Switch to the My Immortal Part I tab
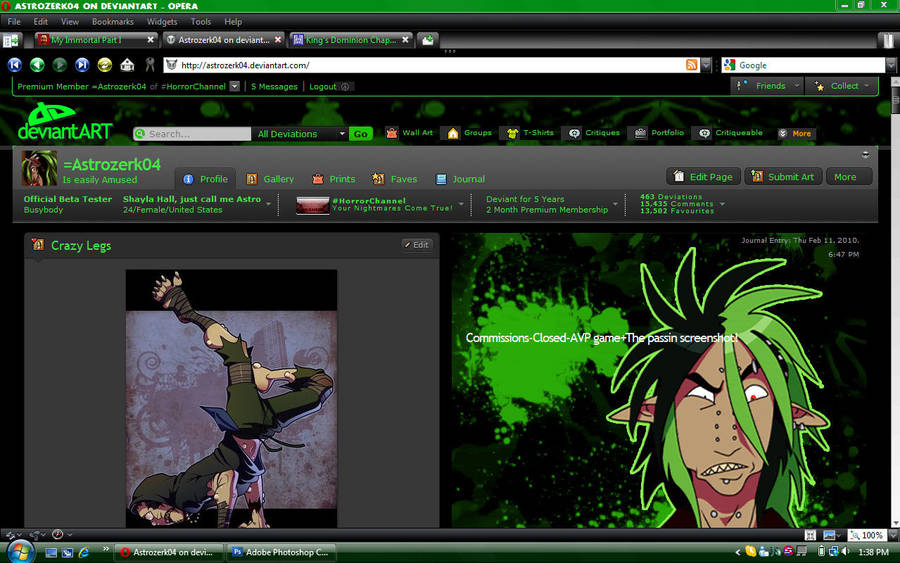900x563 pixels. coord(96,40)
